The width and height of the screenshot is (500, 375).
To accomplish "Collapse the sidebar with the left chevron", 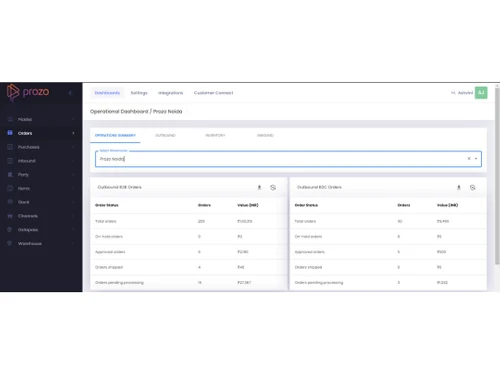I will [70, 93].
